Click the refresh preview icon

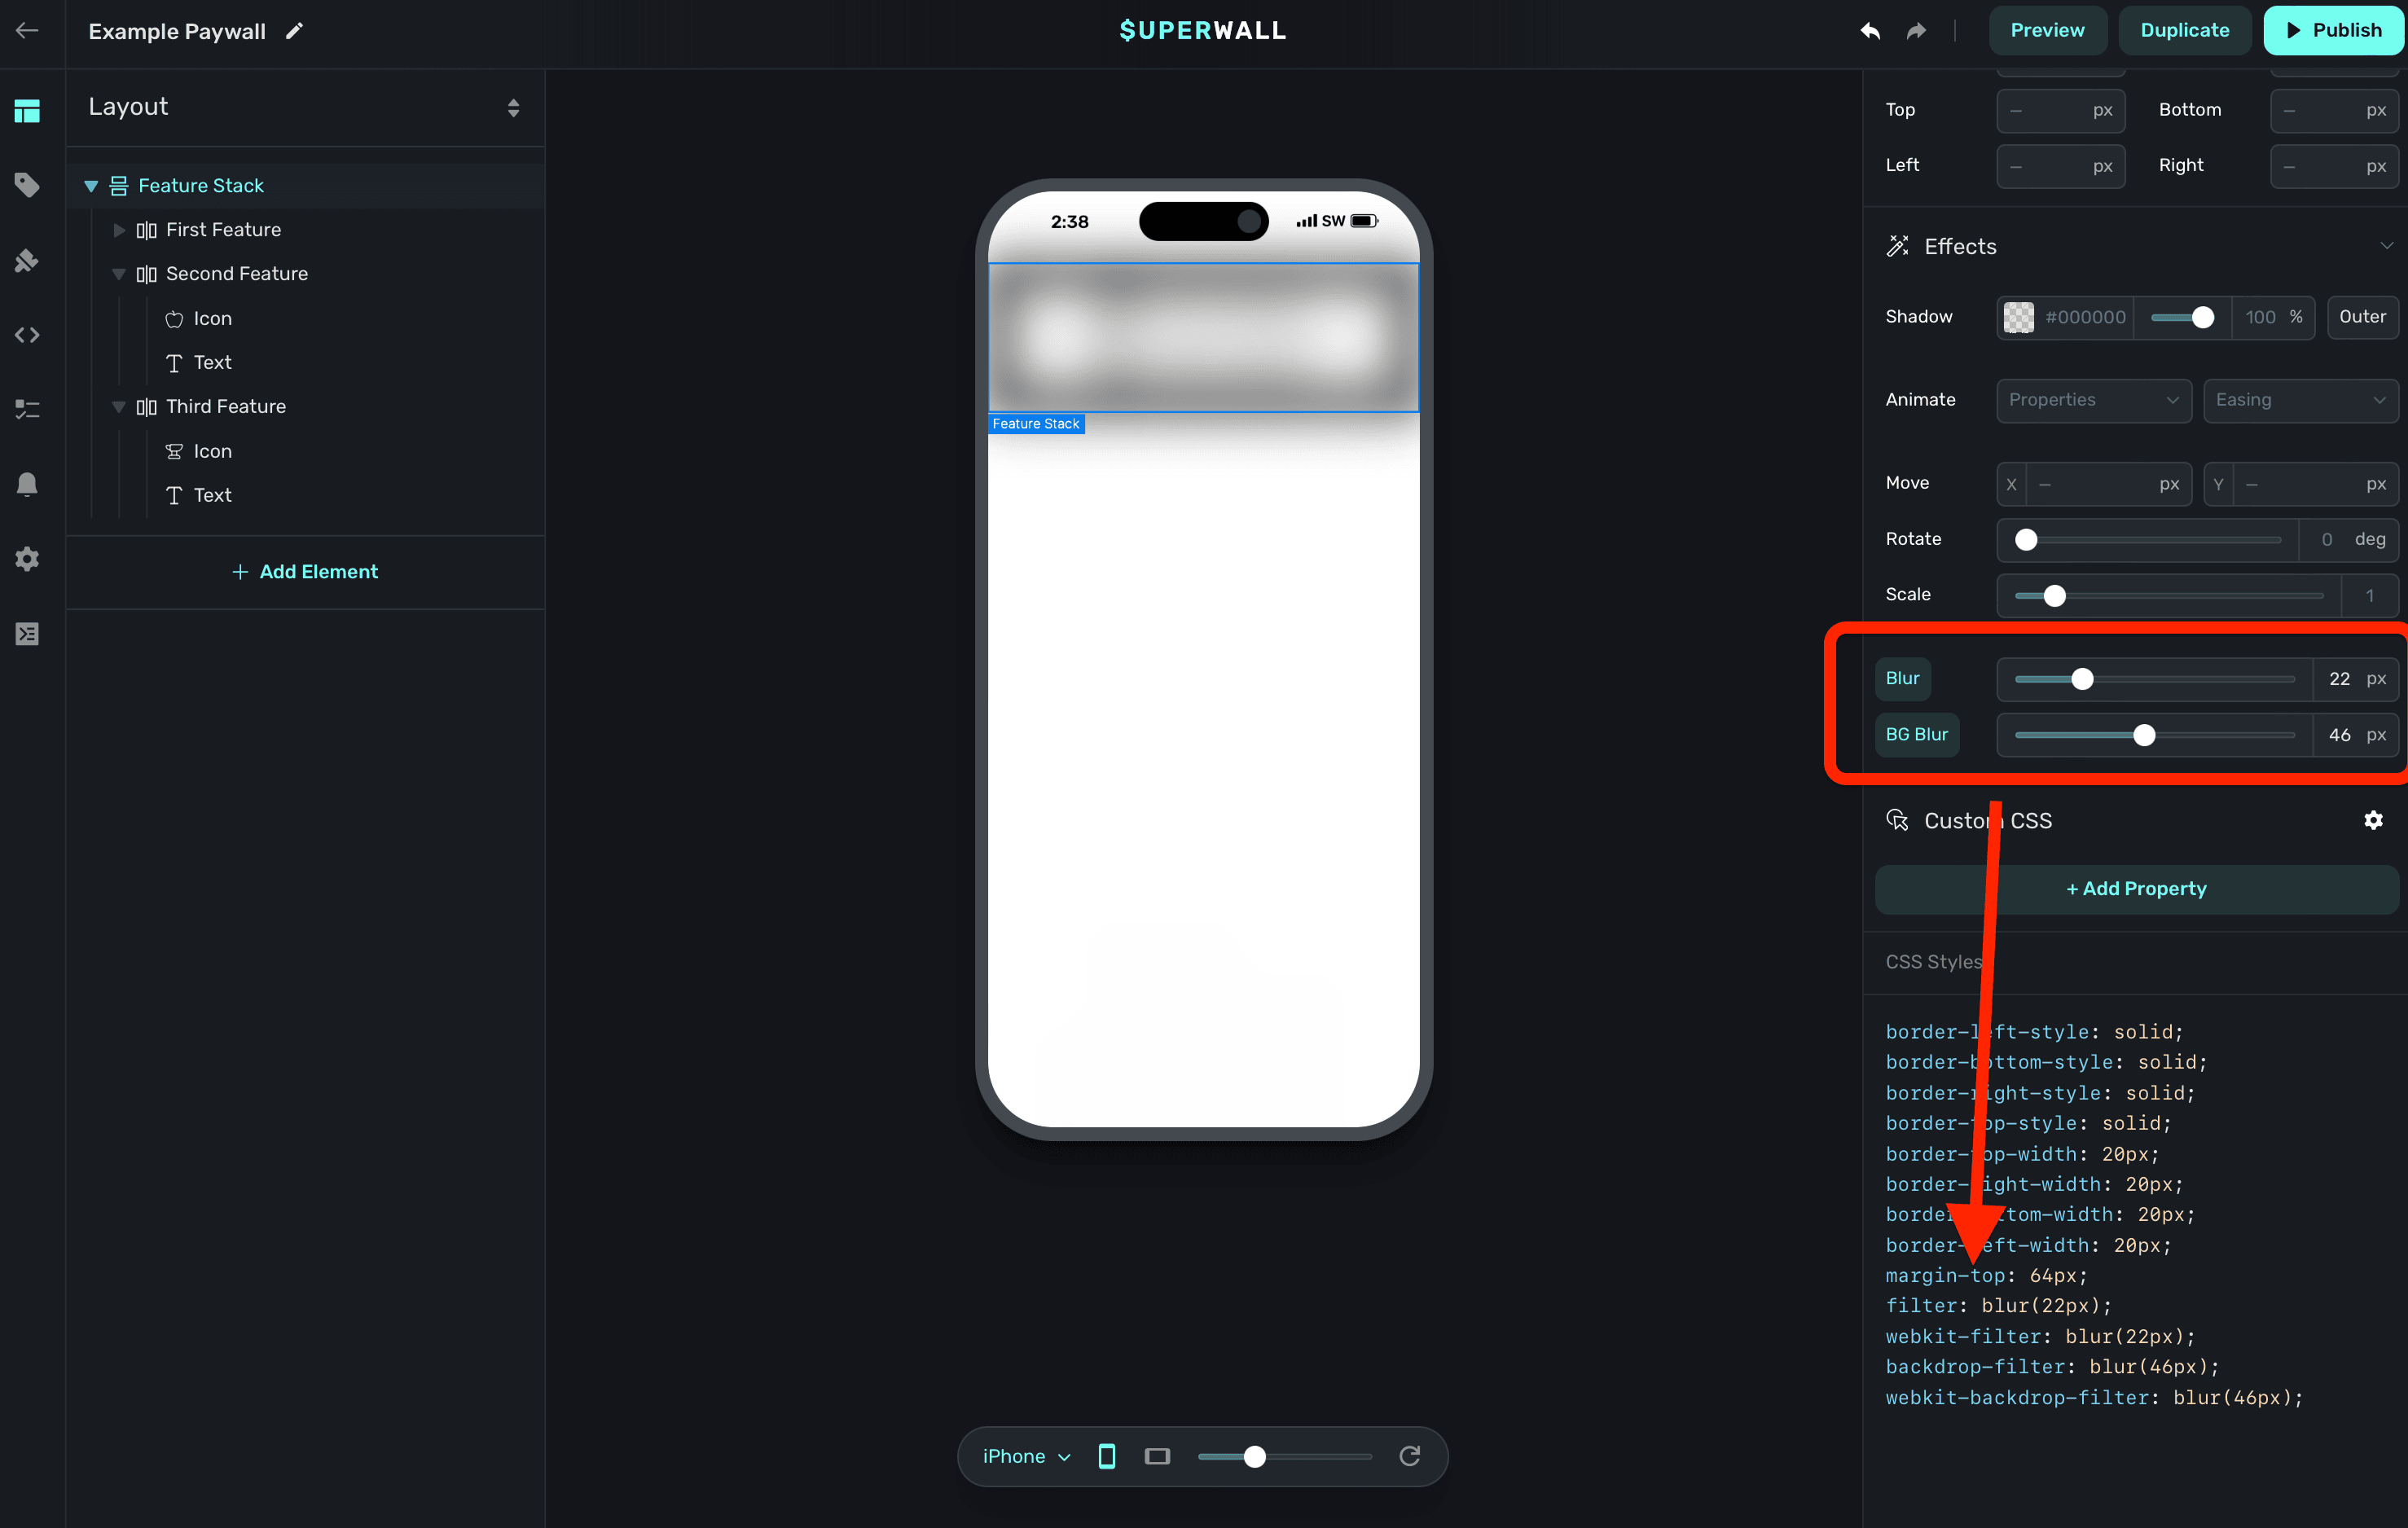tap(1409, 1456)
